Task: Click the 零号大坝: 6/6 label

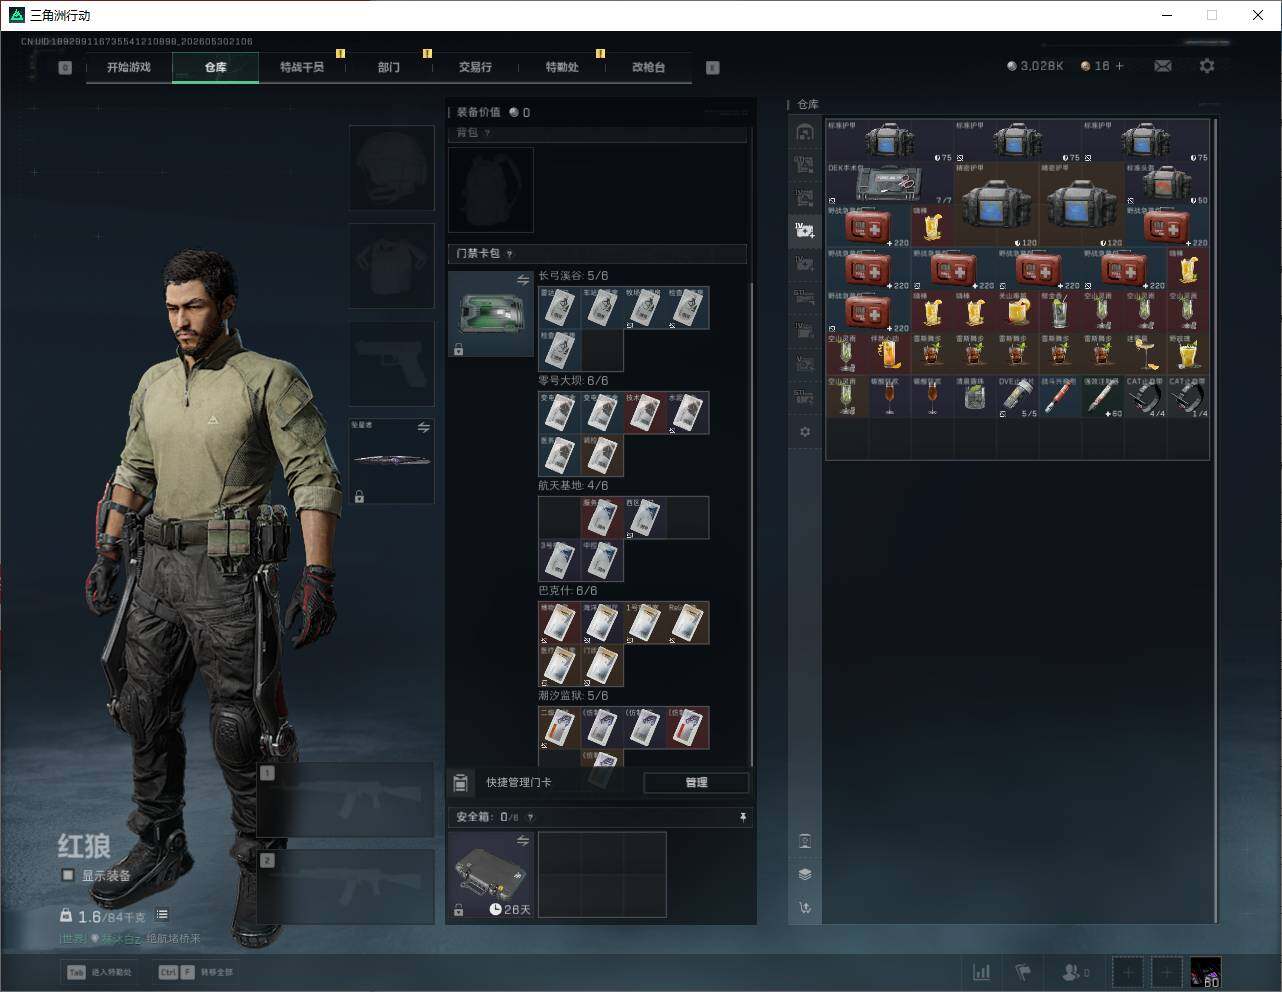Action: 573,381
